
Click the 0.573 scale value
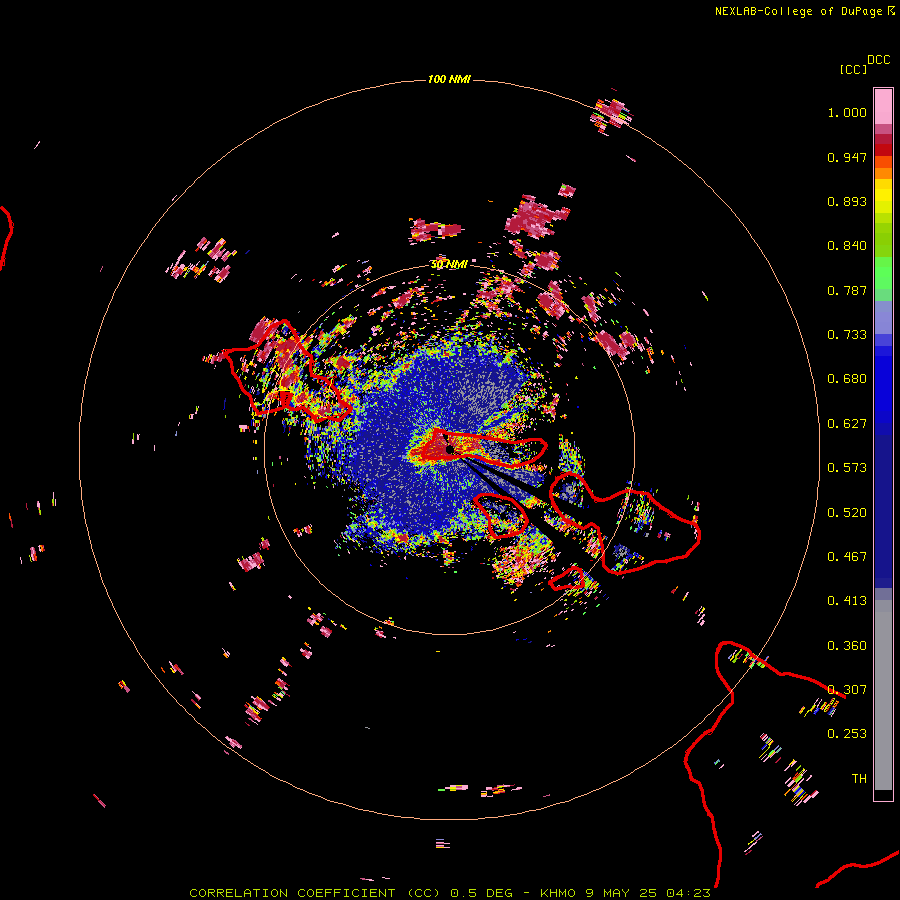pyautogui.click(x=847, y=468)
